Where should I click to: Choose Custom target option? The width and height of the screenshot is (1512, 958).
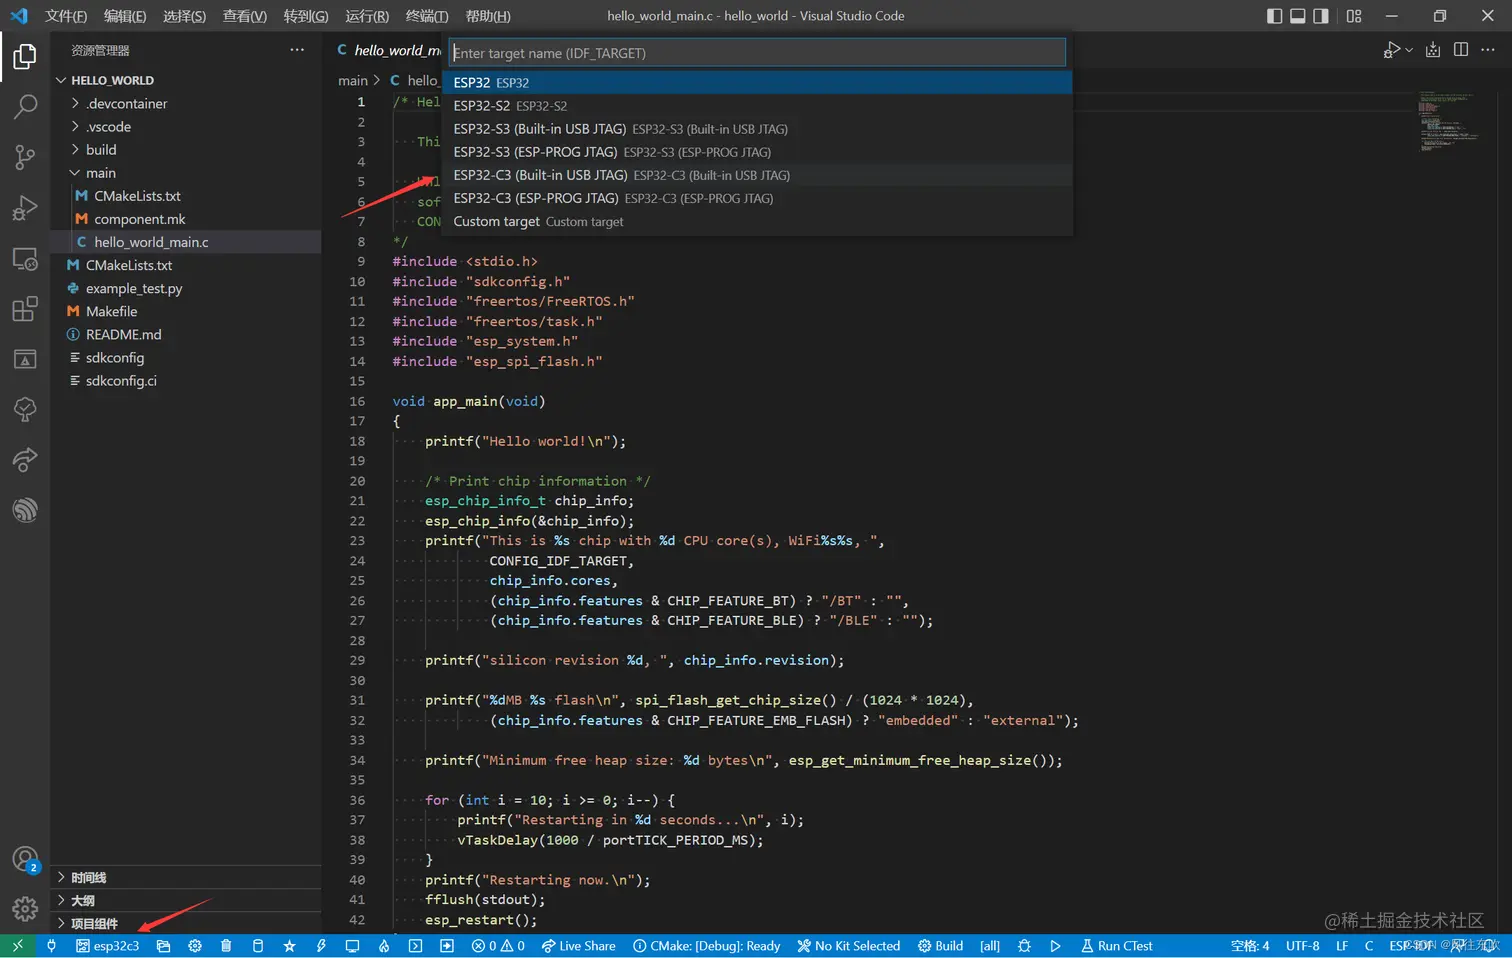point(757,221)
